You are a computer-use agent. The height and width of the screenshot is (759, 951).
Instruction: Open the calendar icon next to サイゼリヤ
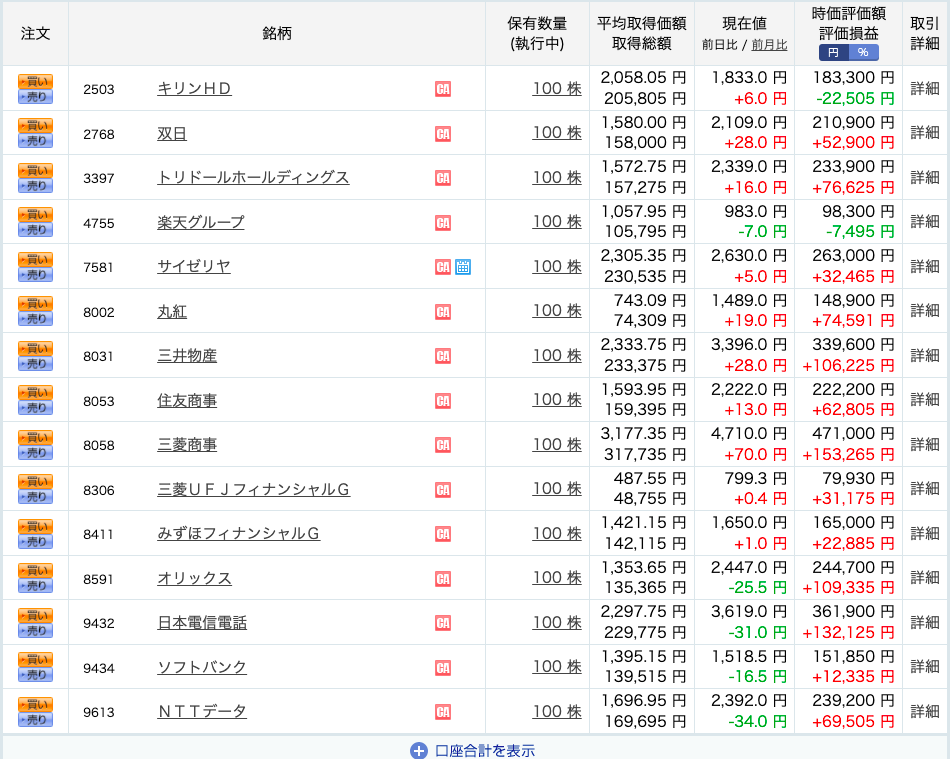(463, 267)
